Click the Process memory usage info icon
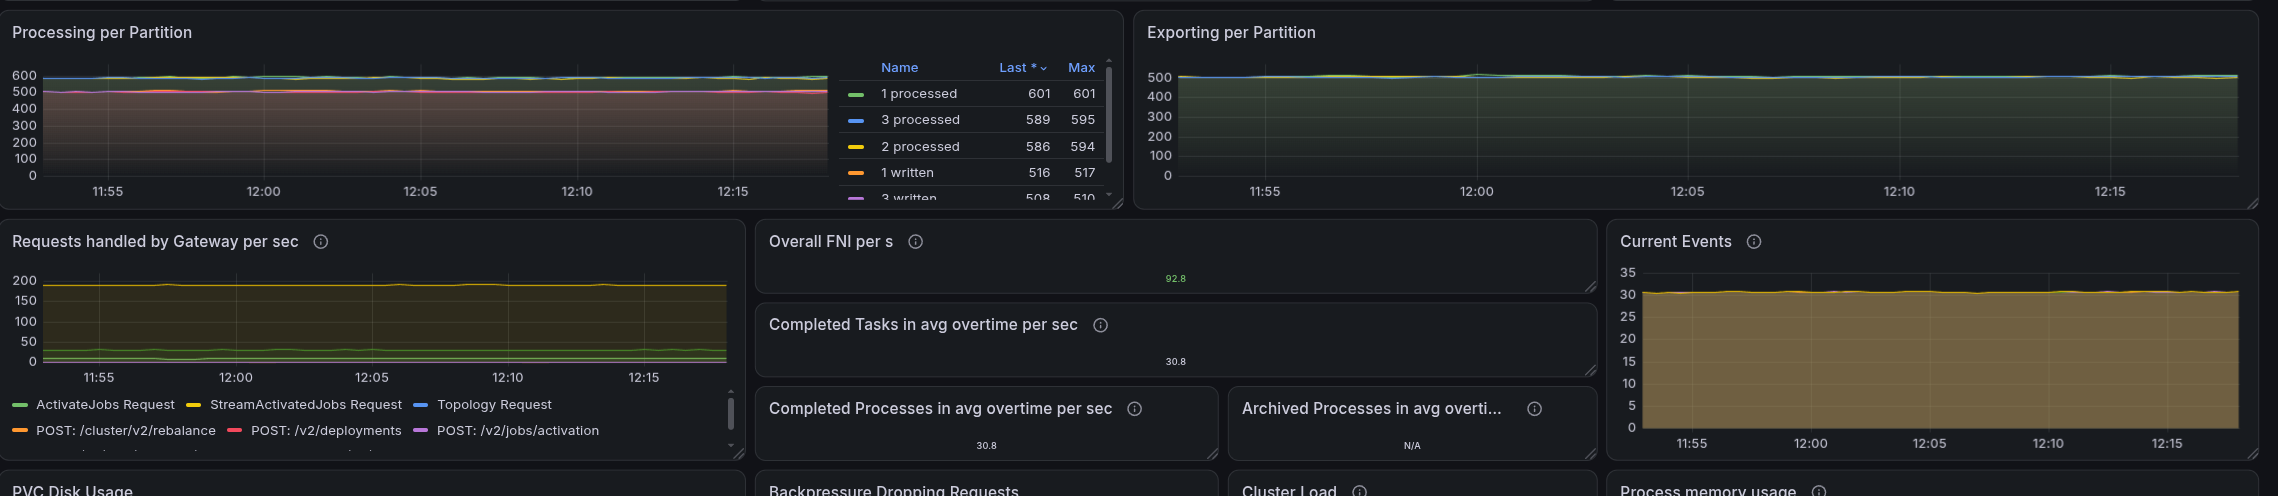The image size is (2278, 496). [x=1818, y=491]
